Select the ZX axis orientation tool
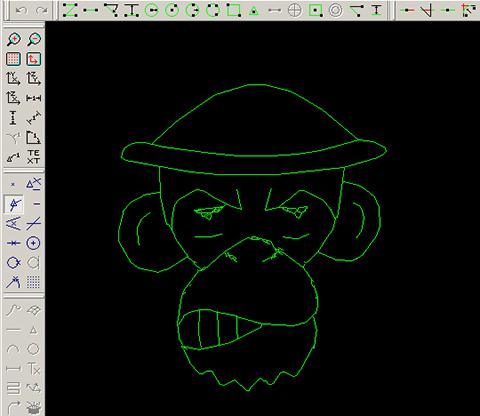Image resolution: width=480 pixels, height=416 pixels. pyautogui.click(x=13, y=98)
